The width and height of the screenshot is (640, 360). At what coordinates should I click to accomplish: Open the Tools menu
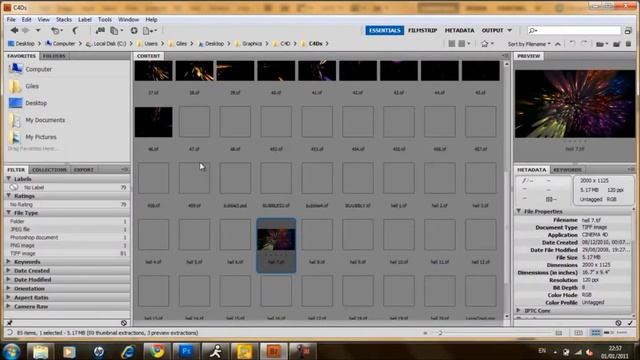pyautogui.click(x=104, y=20)
